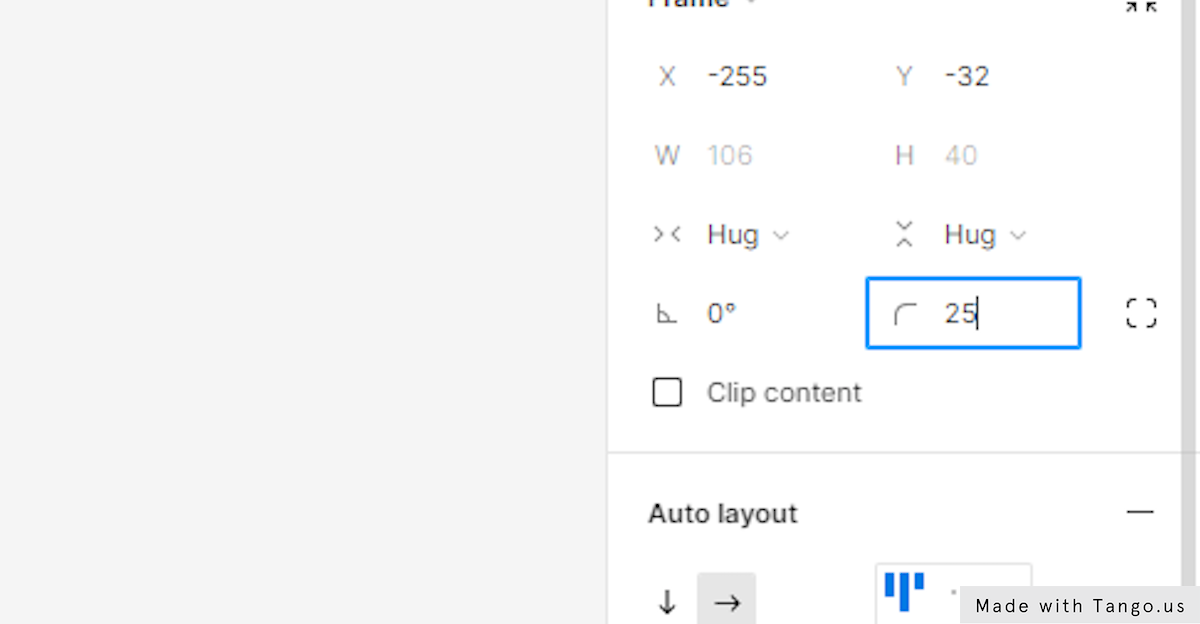
Task: Click the X position field
Action: click(752, 76)
